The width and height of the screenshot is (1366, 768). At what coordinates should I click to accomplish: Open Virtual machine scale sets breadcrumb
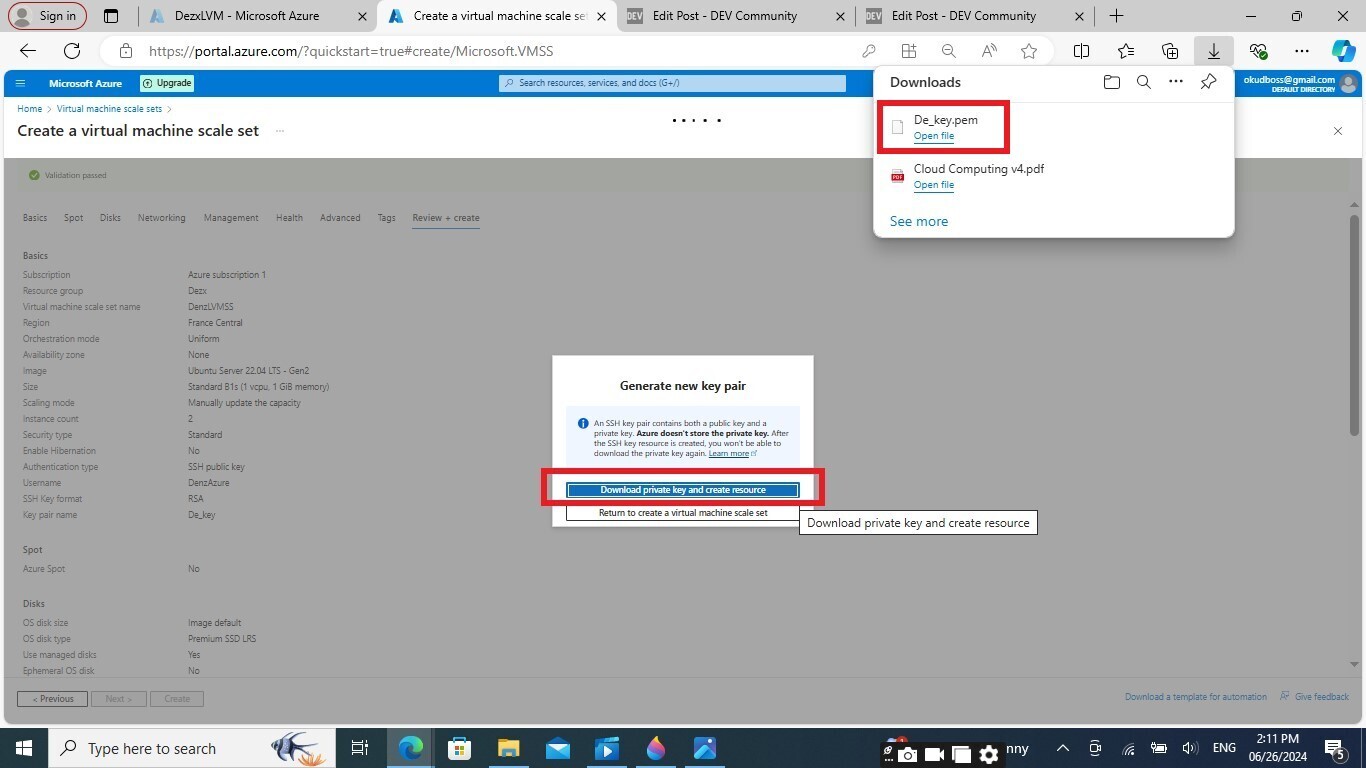[x=109, y=109]
